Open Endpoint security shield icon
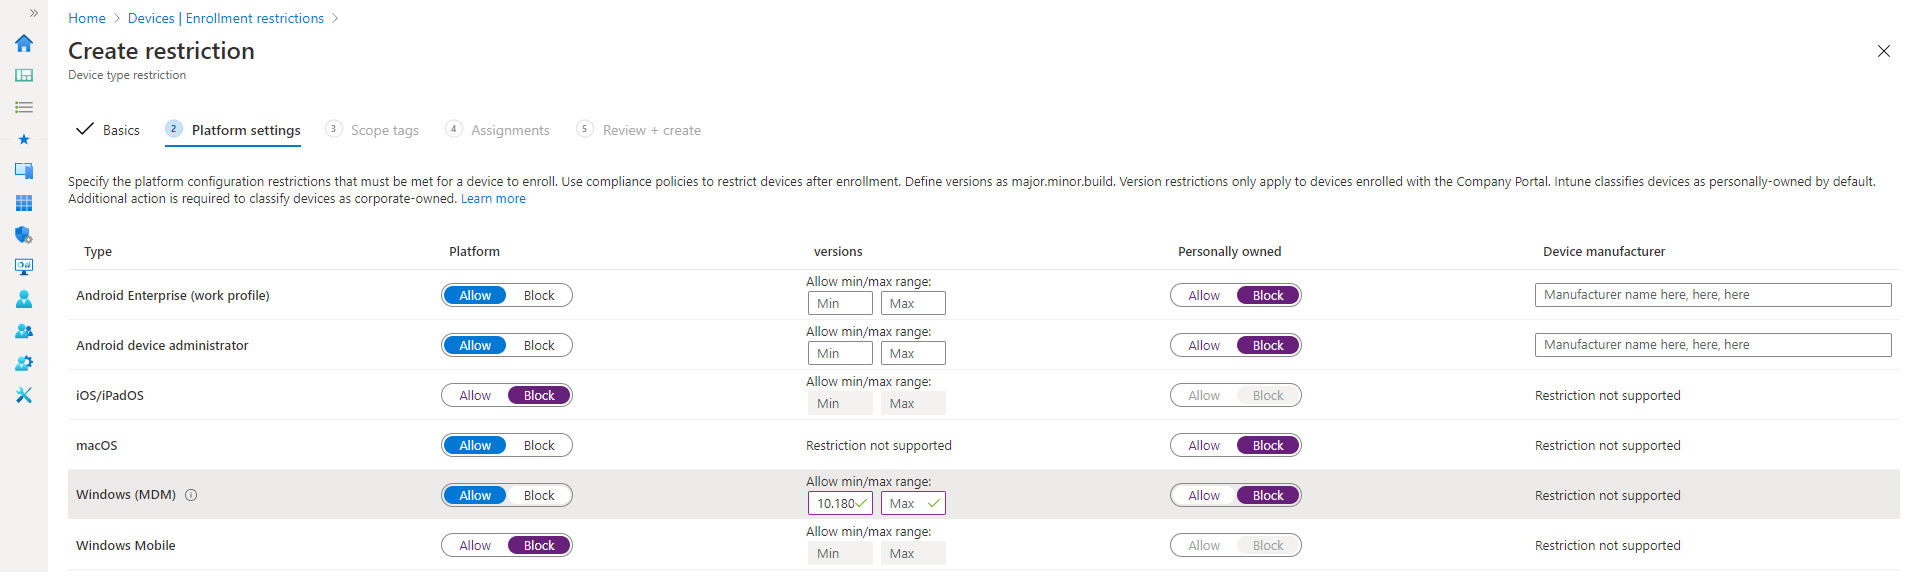 click(24, 235)
